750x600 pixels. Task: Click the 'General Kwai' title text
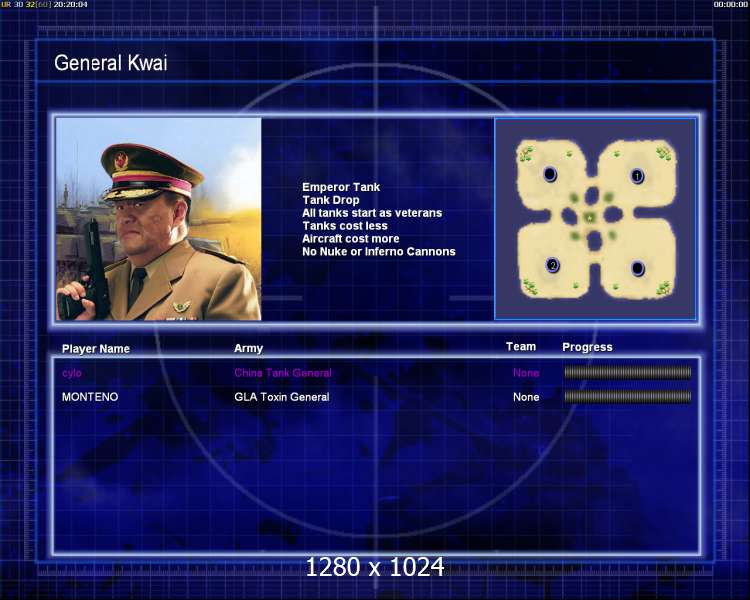coord(110,63)
